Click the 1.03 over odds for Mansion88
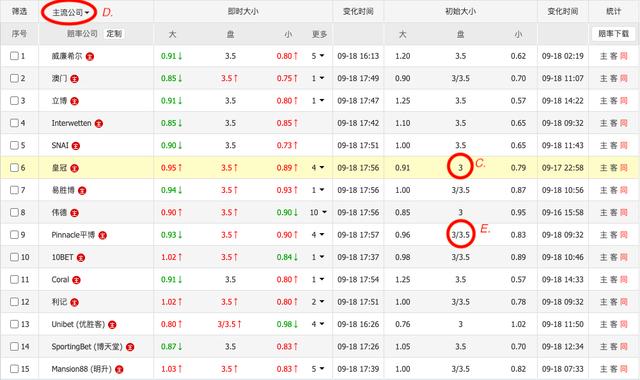This screenshot has height=380, width=640. pos(169,369)
